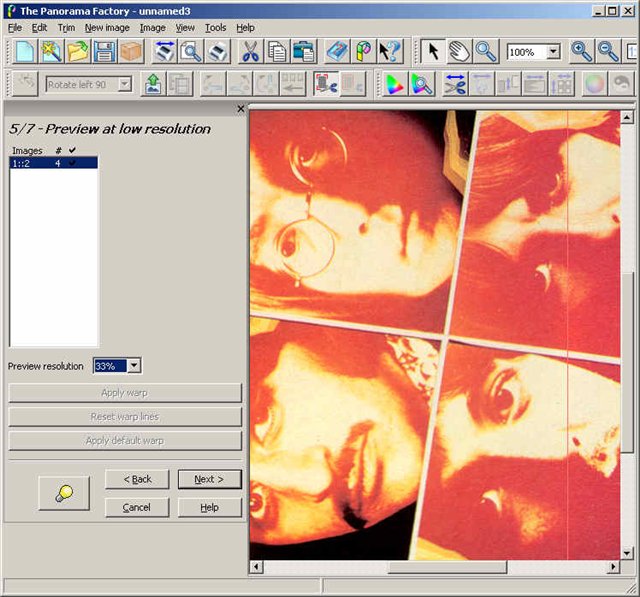This screenshot has width=640, height=597.
Task: Open the Preview resolution dropdown
Action: 134,366
